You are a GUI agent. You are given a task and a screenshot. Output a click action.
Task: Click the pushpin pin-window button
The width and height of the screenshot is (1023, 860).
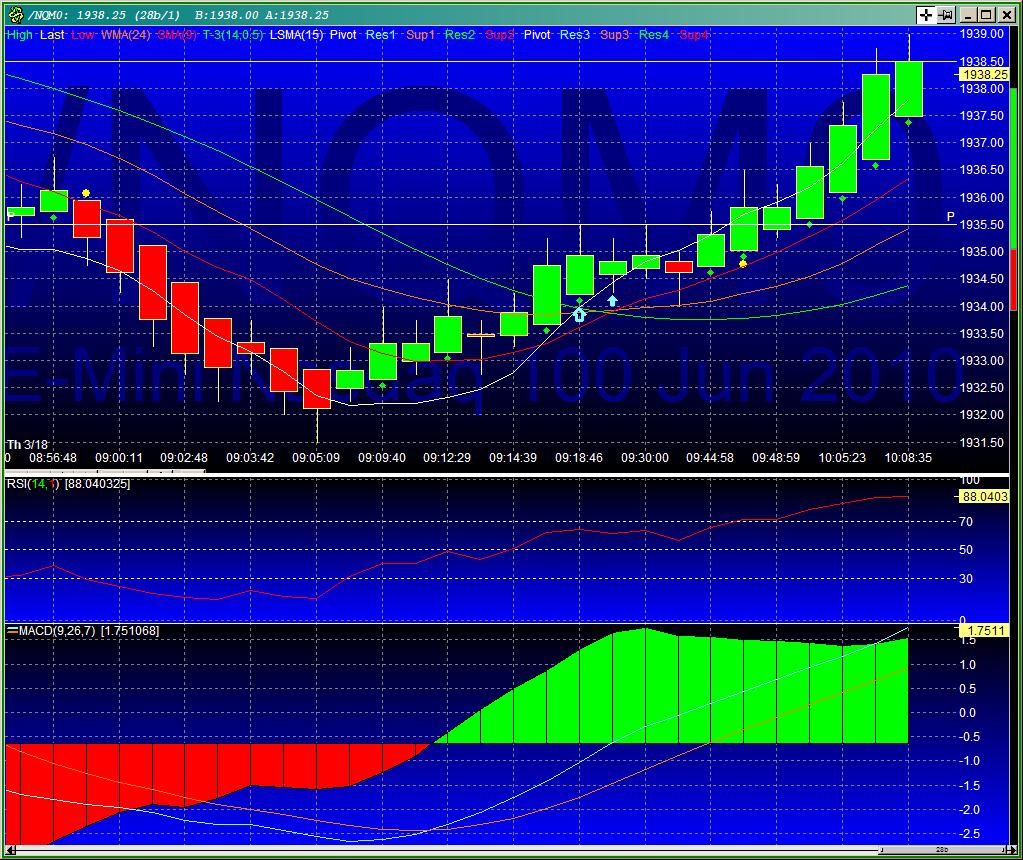pos(947,15)
